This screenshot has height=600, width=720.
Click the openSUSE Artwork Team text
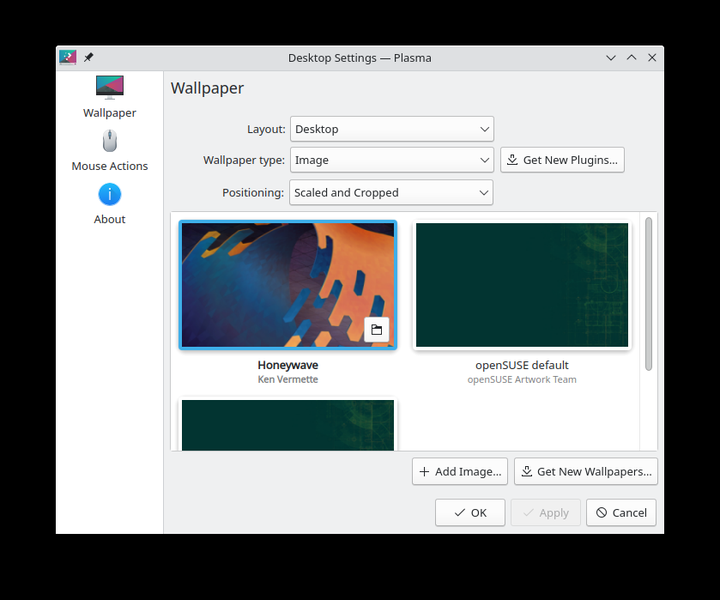click(522, 379)
